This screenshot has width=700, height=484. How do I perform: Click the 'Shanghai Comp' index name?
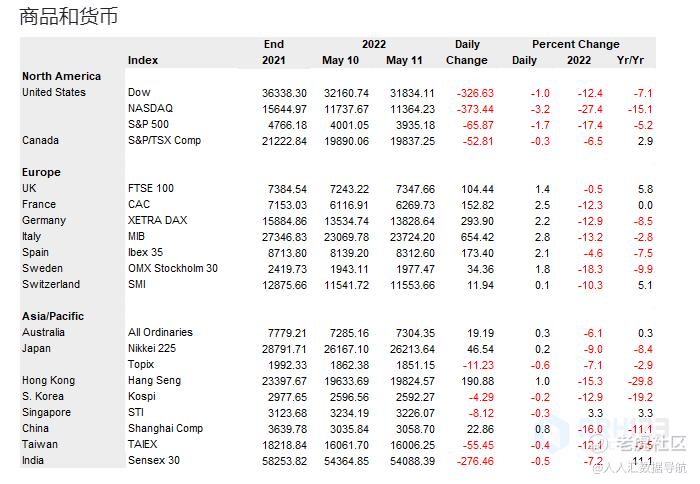coord(165,428)
